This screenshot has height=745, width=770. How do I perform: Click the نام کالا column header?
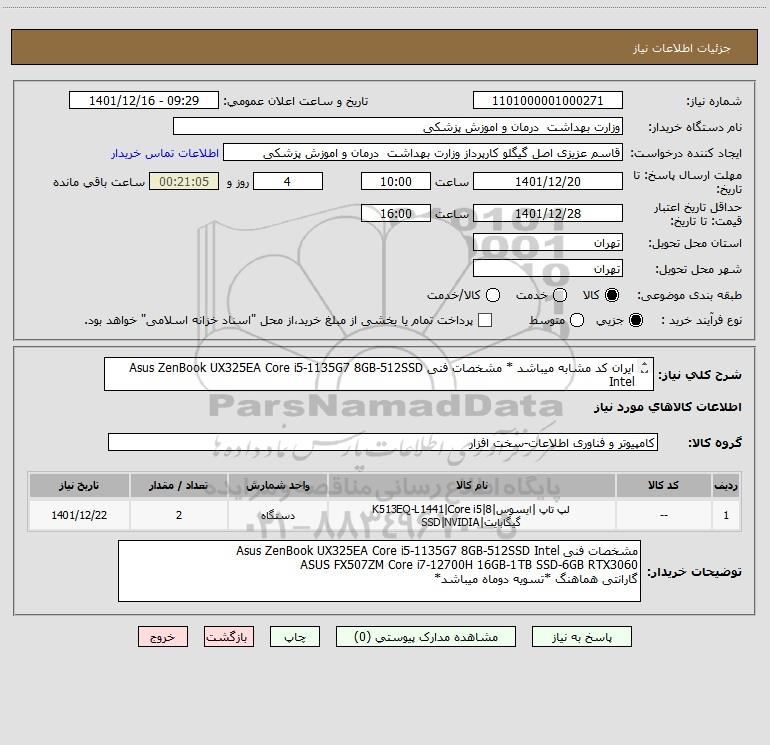click(x=471, y=485)
